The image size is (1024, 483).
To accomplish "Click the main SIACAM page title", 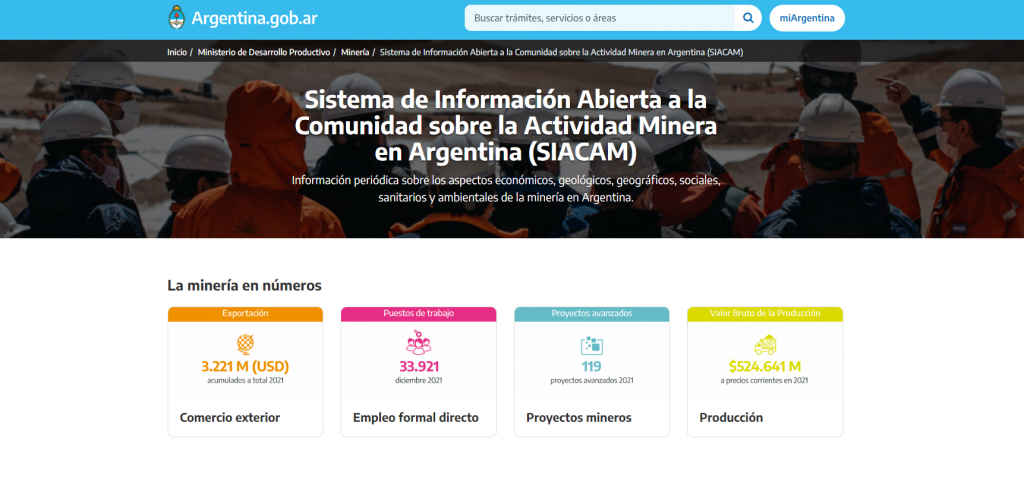I will click(506, 125).
